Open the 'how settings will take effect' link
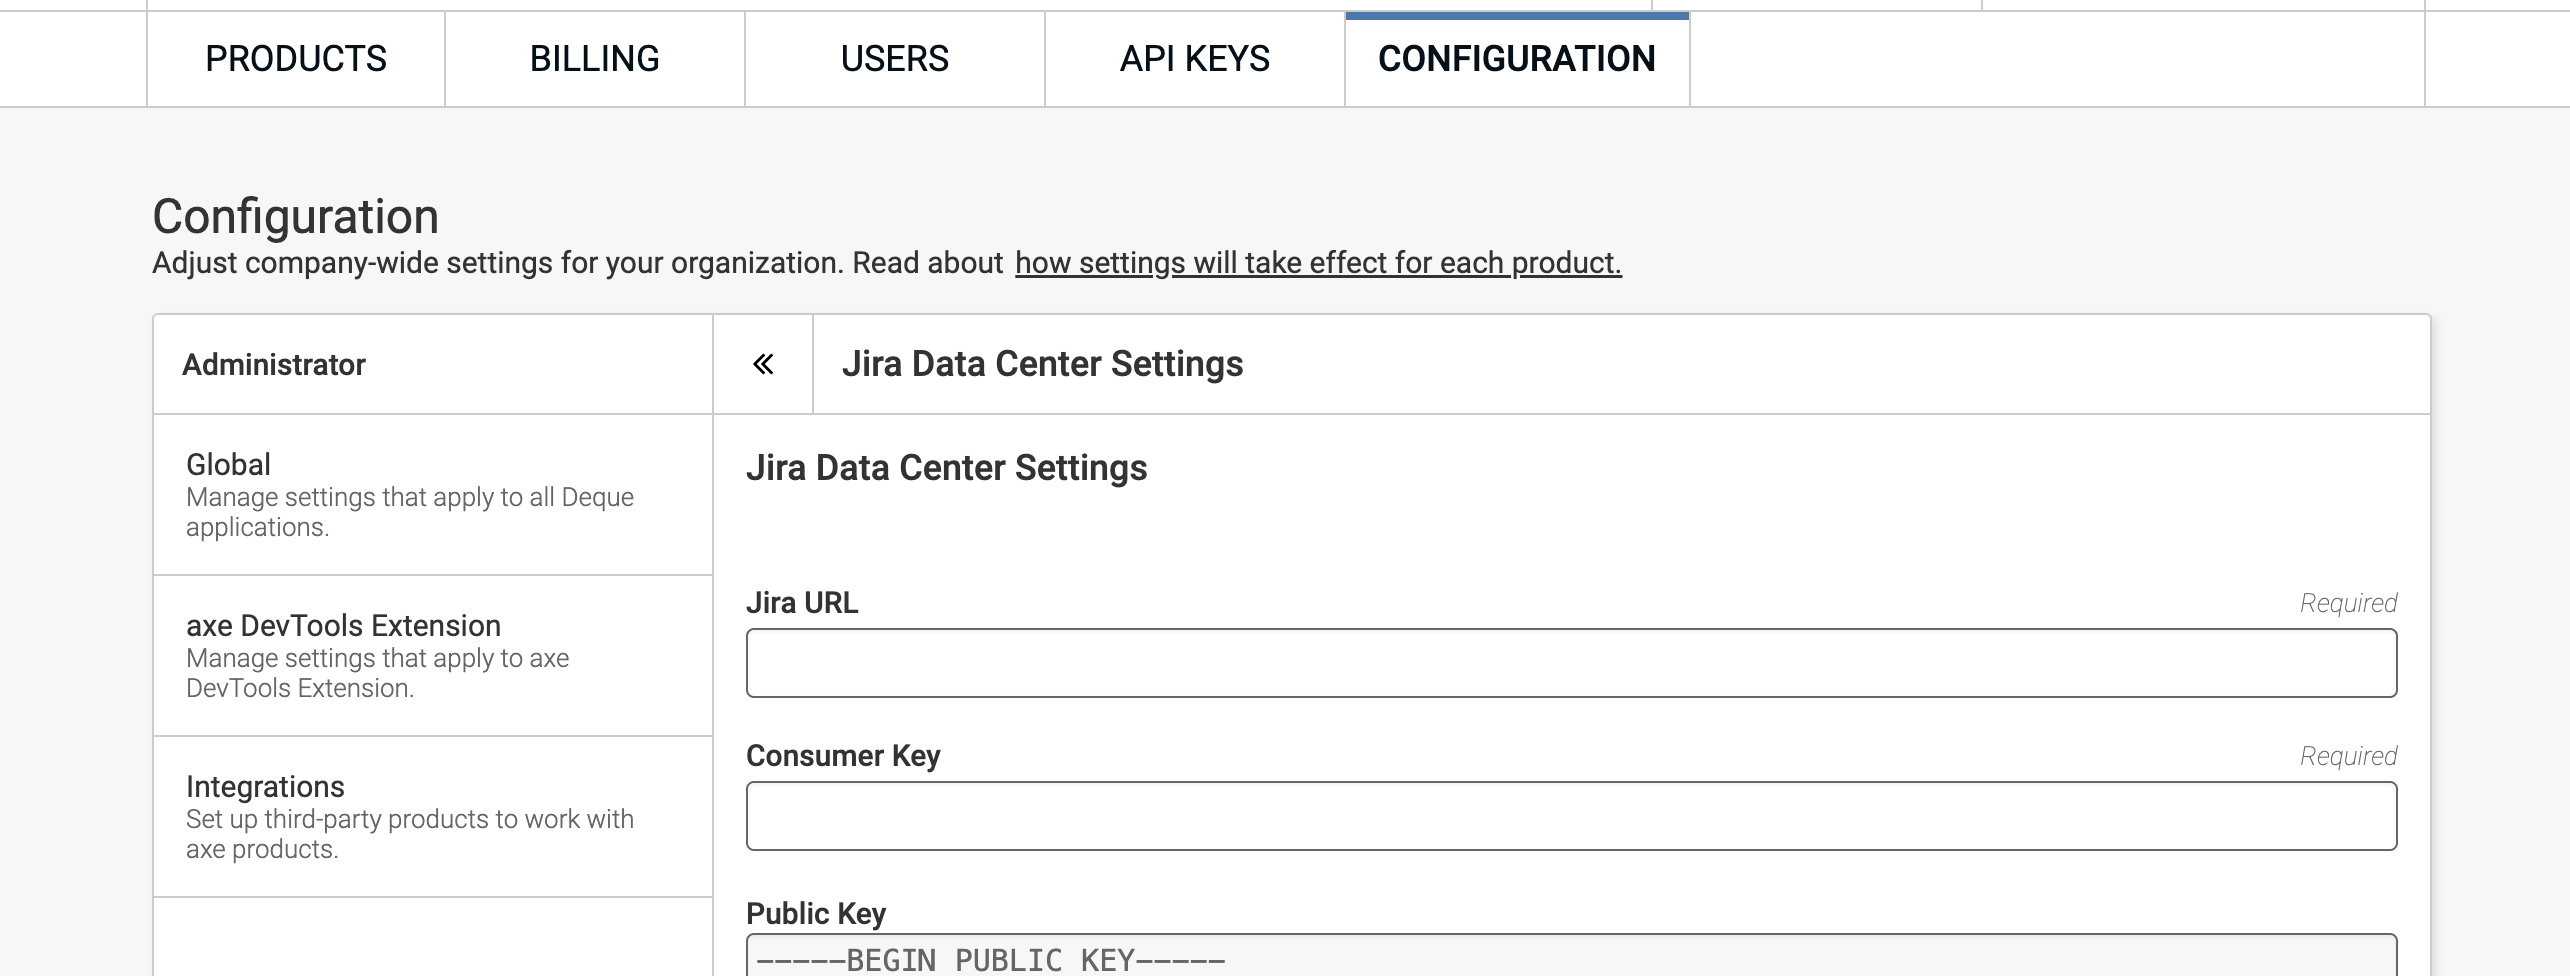 click(1318, 263)
